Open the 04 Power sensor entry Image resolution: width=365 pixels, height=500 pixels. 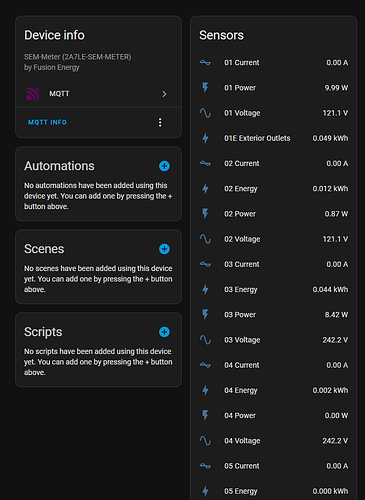point(274,415)
